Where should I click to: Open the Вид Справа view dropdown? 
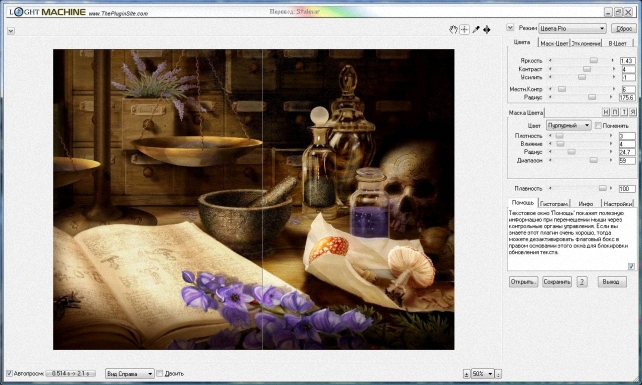coord(129,374)
